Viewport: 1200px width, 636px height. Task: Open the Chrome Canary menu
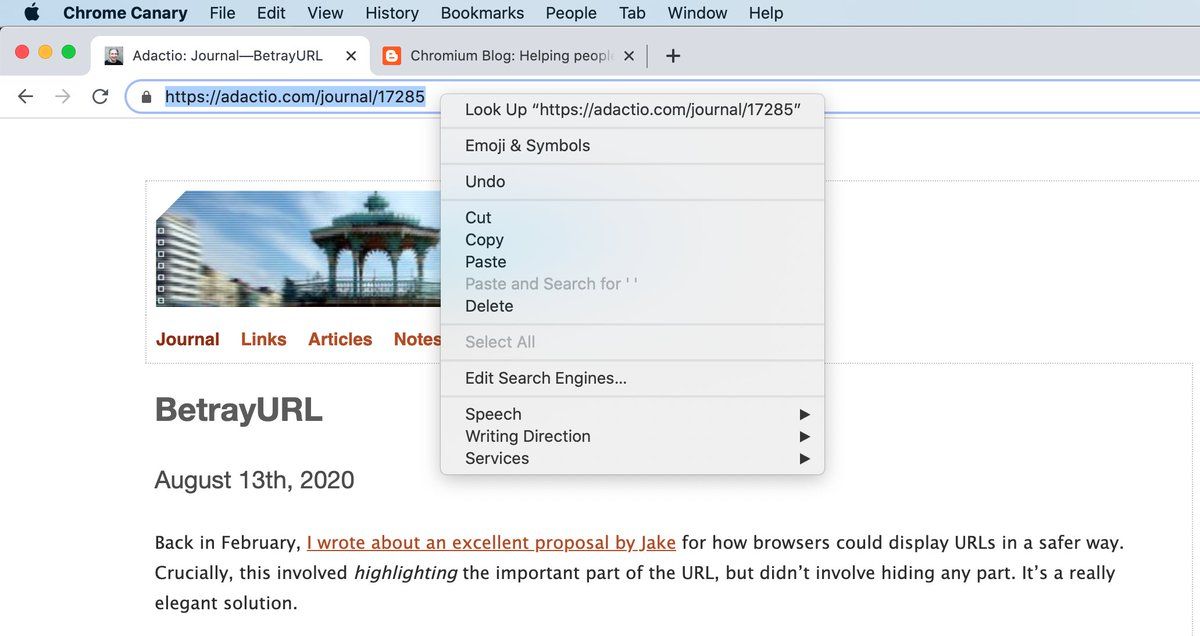click(x=125, y=13)
